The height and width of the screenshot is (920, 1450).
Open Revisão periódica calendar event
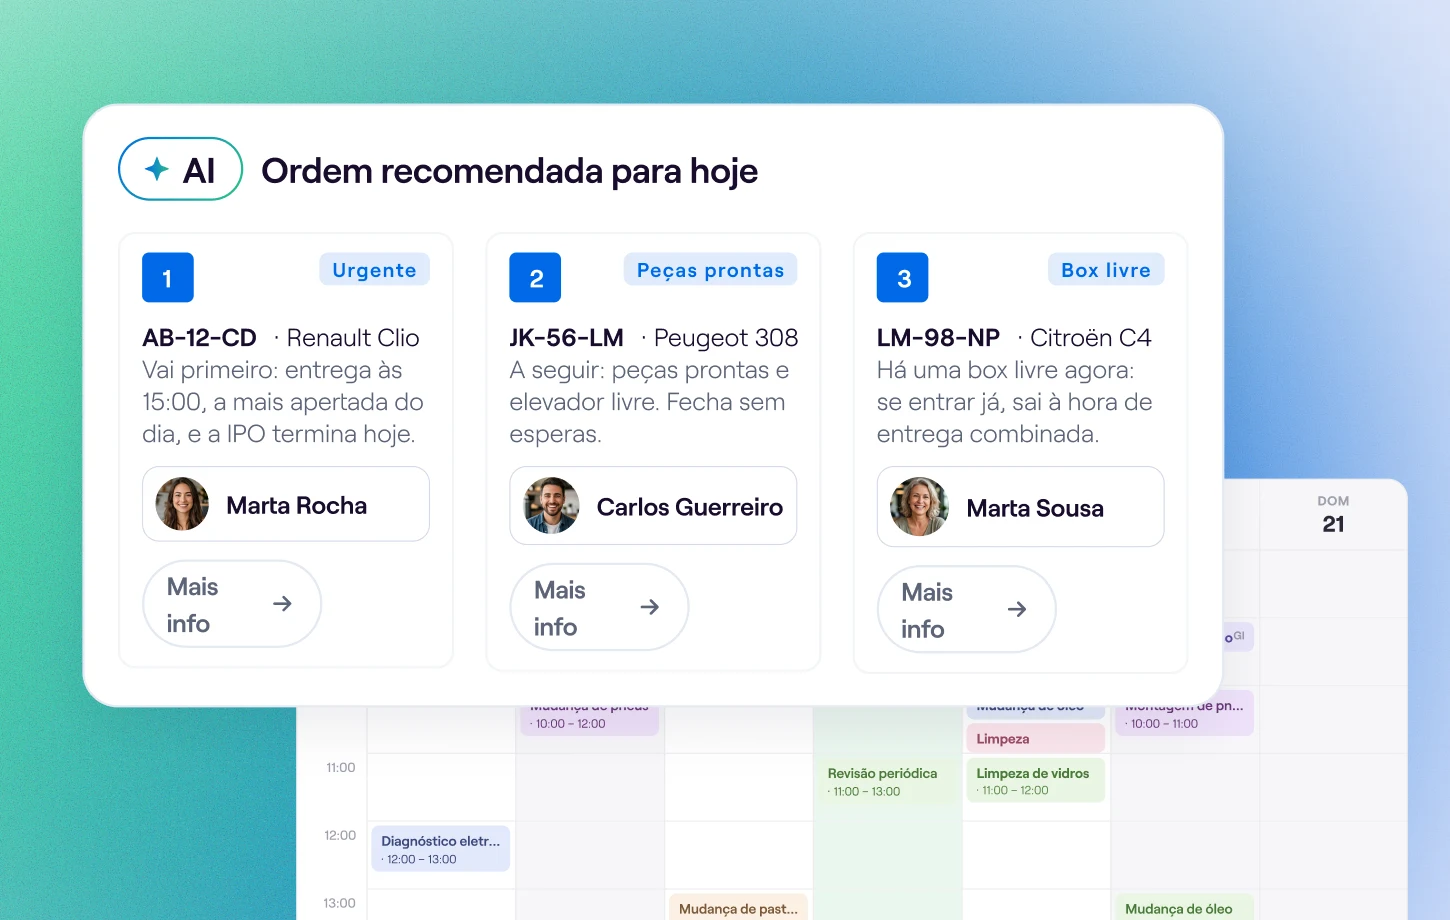click(x=886, y=781)
